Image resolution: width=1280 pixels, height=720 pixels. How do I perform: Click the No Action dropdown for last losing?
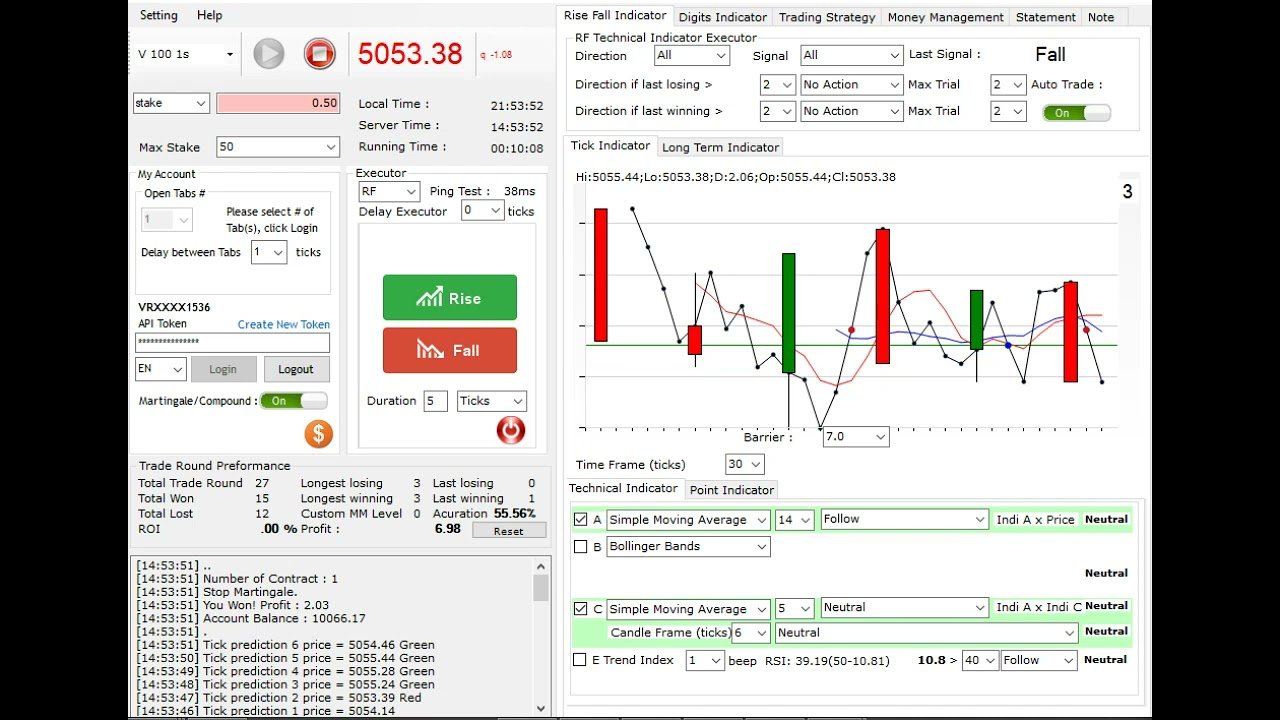(x=852, y=85)
